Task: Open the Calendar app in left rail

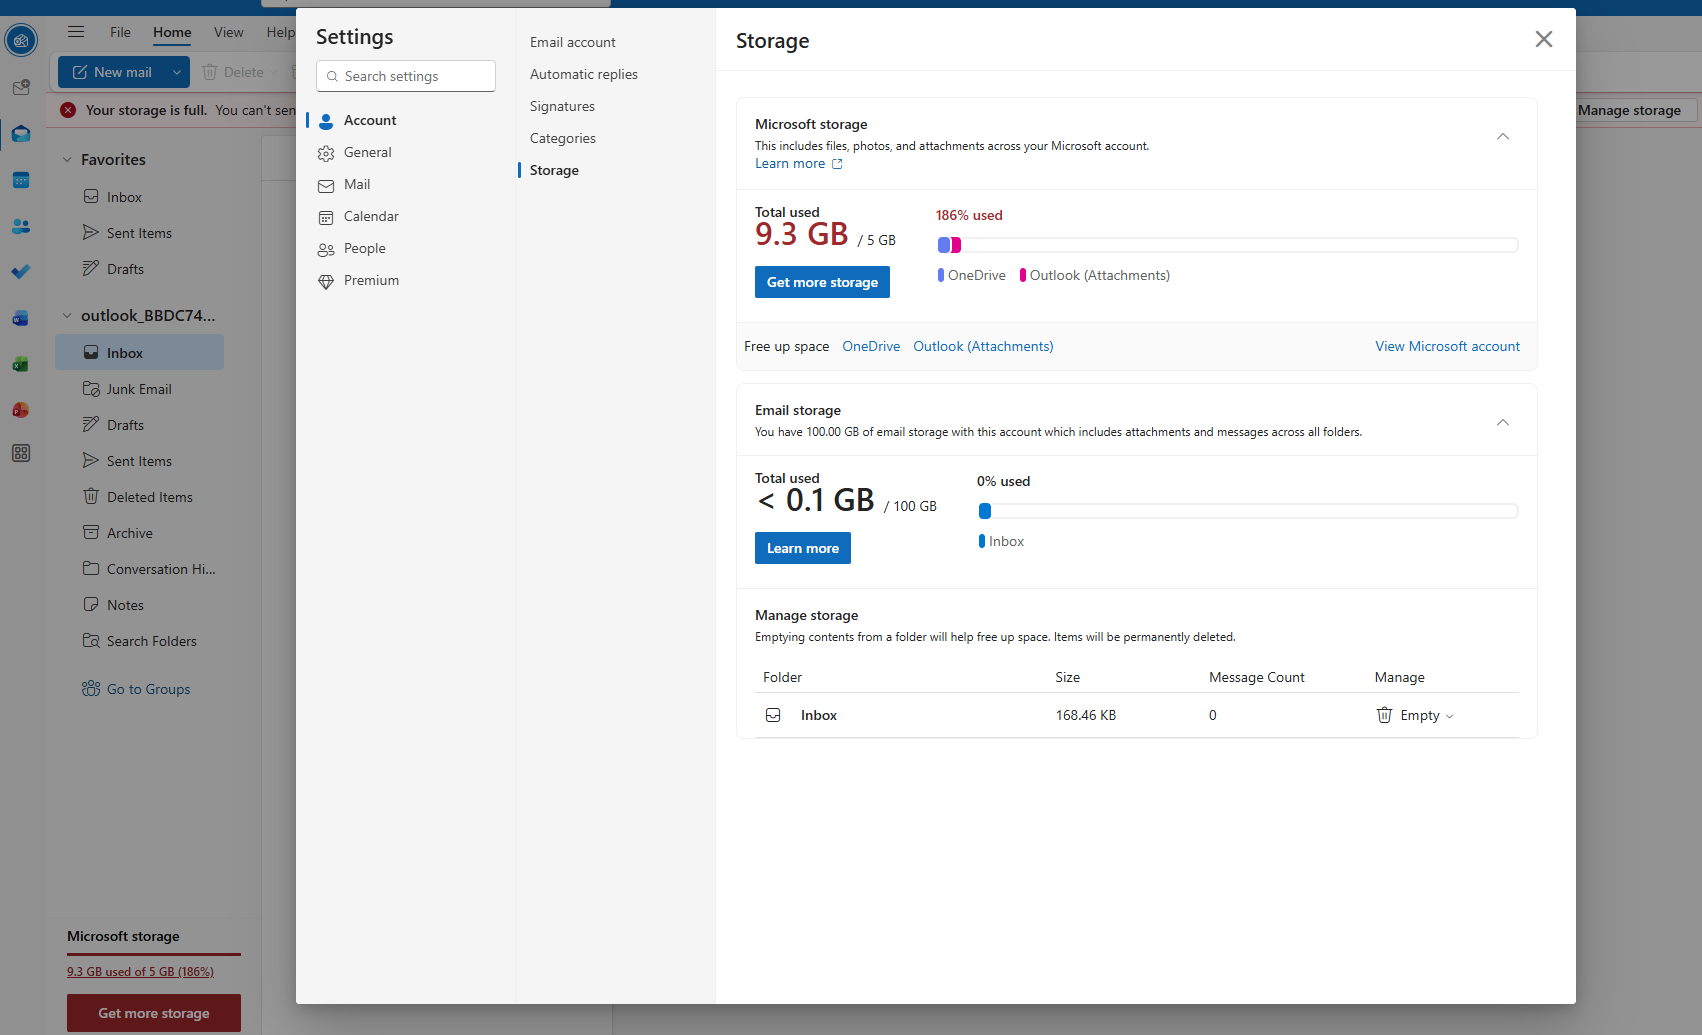Action: pyautogui.click(x=21, y=180)
